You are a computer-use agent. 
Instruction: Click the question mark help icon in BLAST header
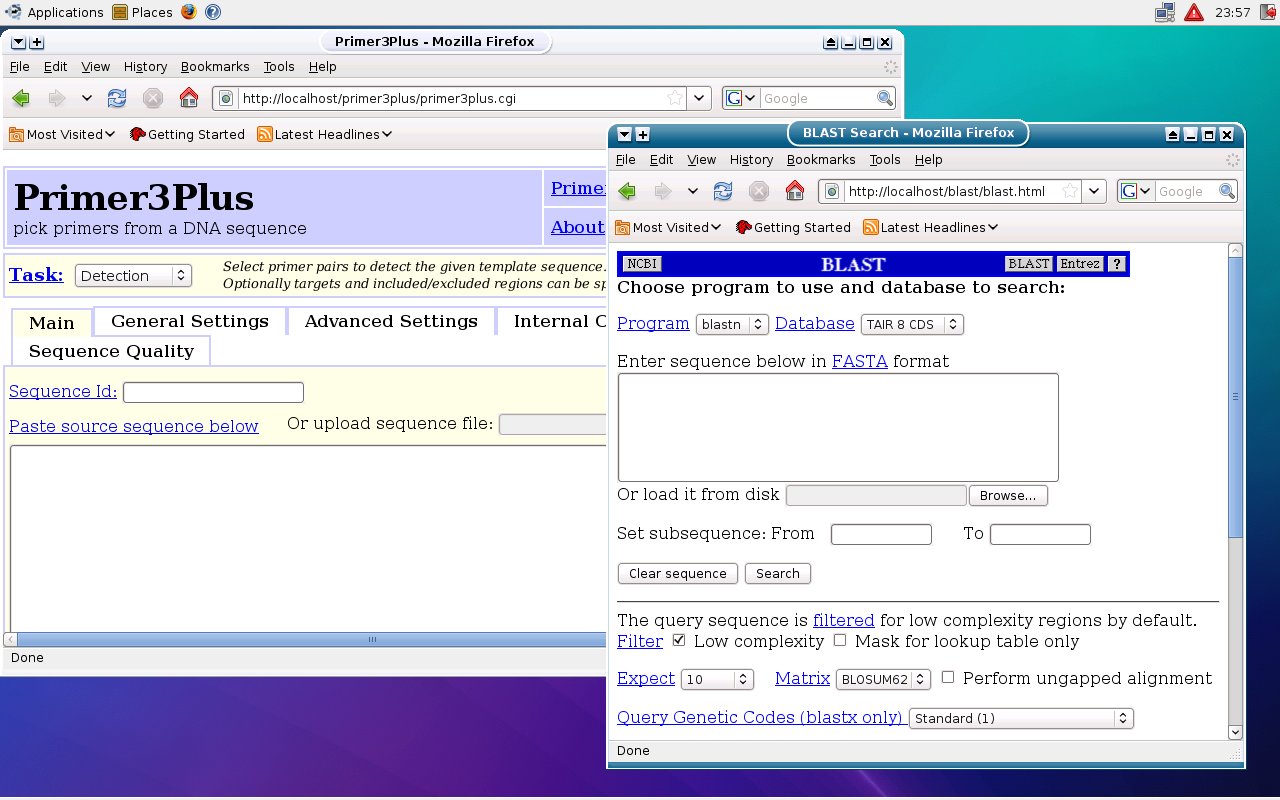tap(1117, 264)
